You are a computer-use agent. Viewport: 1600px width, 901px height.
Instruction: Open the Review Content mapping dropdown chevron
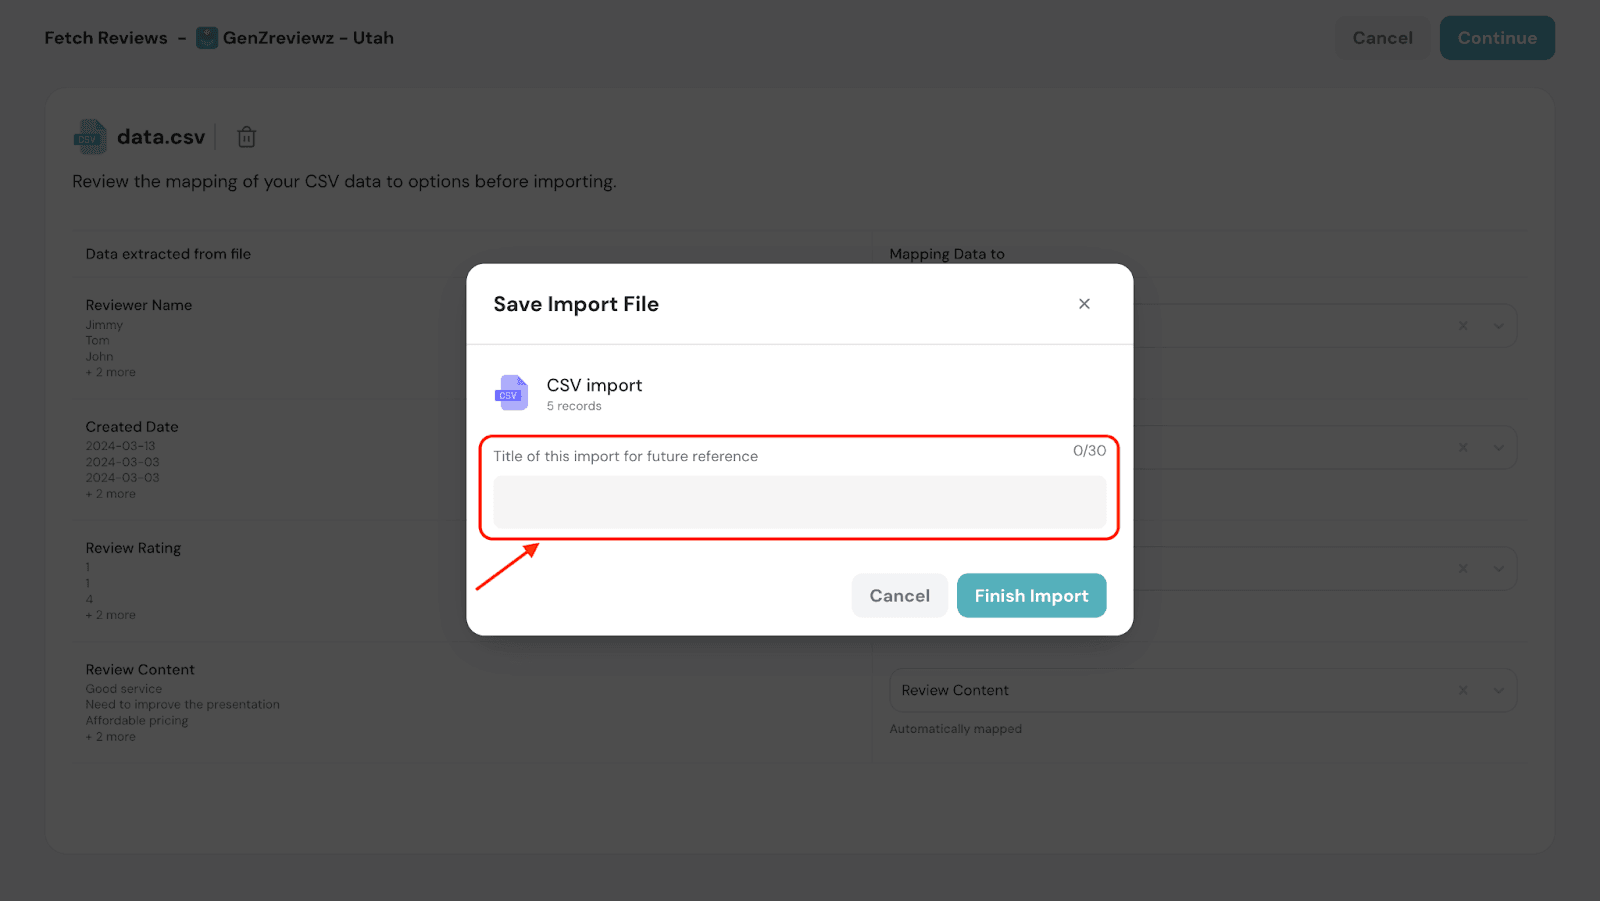click(x=1498, y=690)
